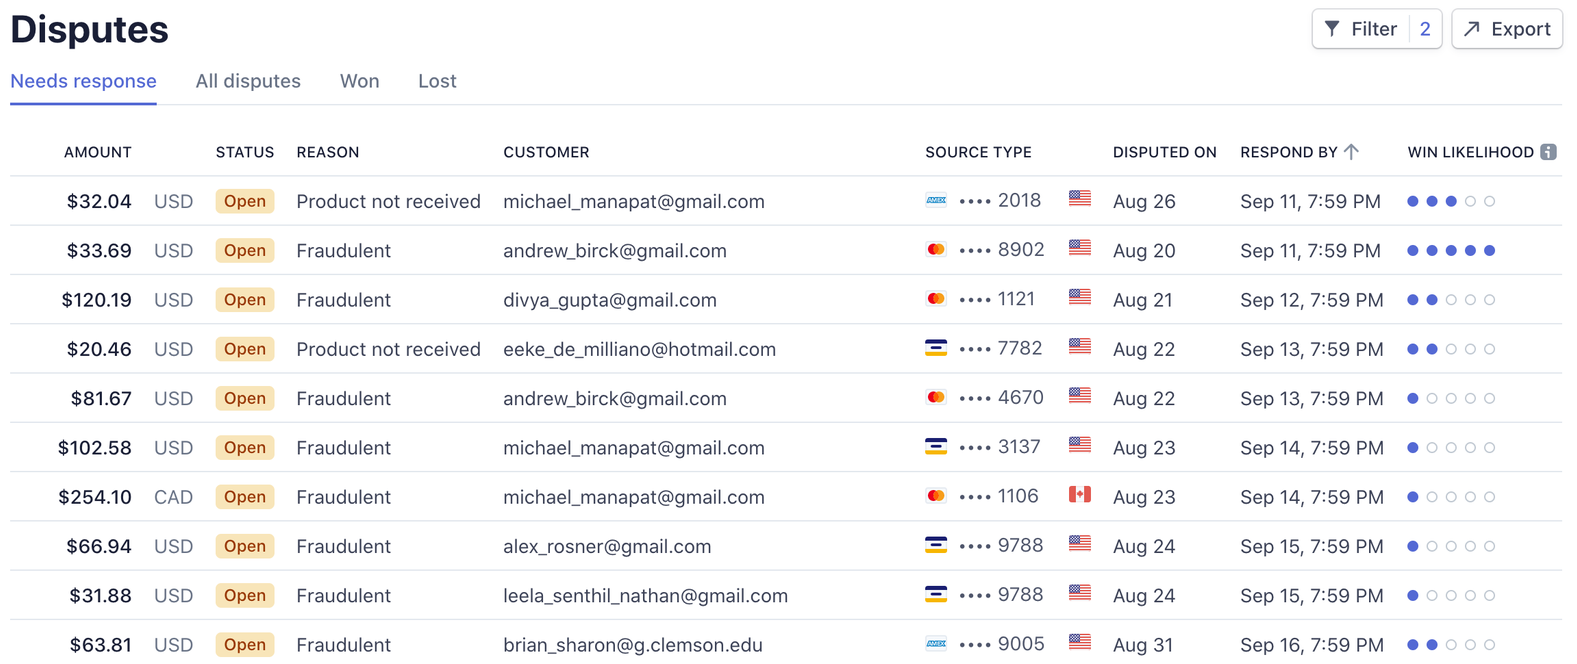This screenshot has height=664, width=1577.
Task: Click the Mastercard icon ending 1106
Action: [936, 495]
